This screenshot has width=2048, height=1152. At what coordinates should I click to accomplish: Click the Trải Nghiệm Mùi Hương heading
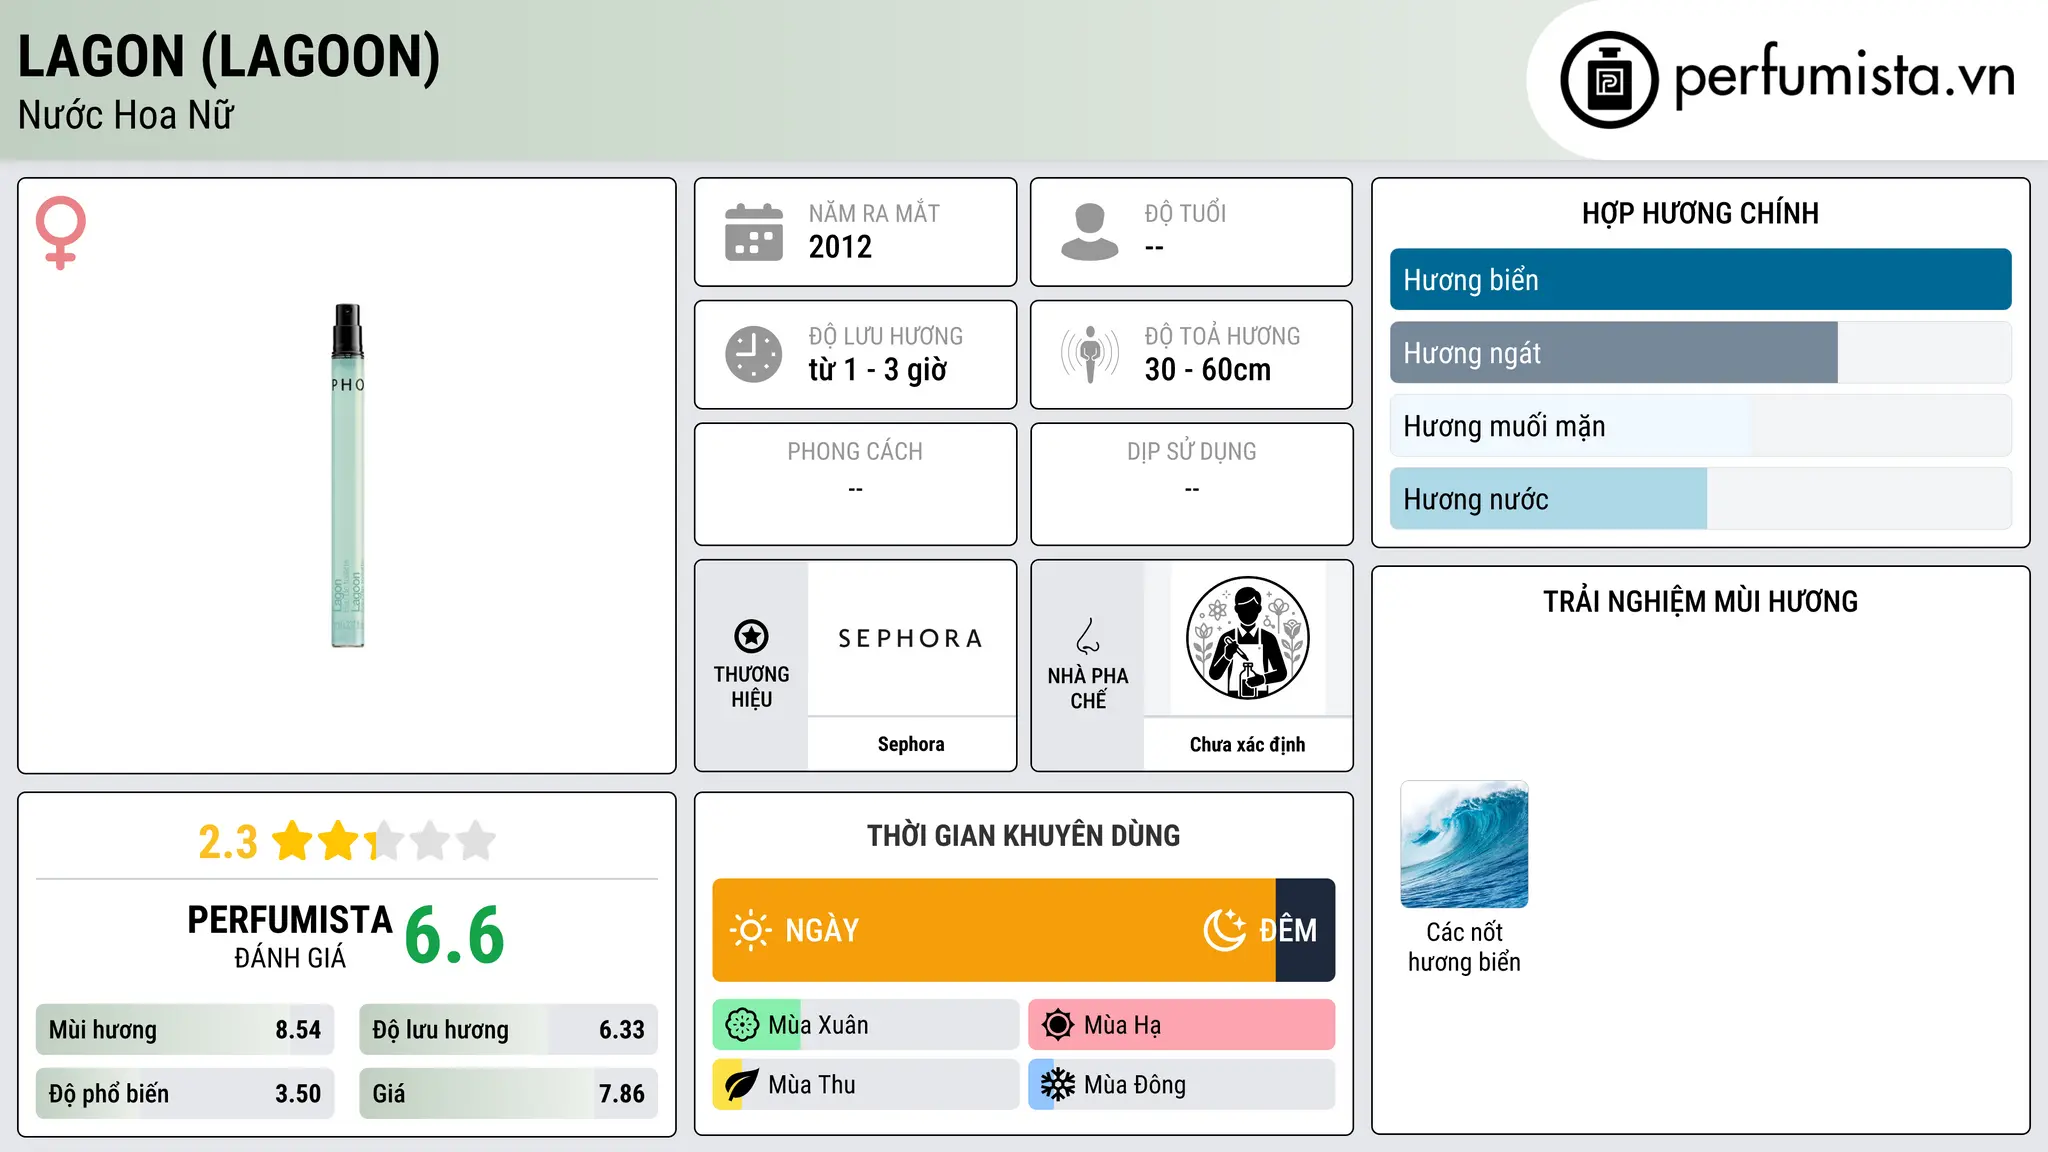[1700, 601]
